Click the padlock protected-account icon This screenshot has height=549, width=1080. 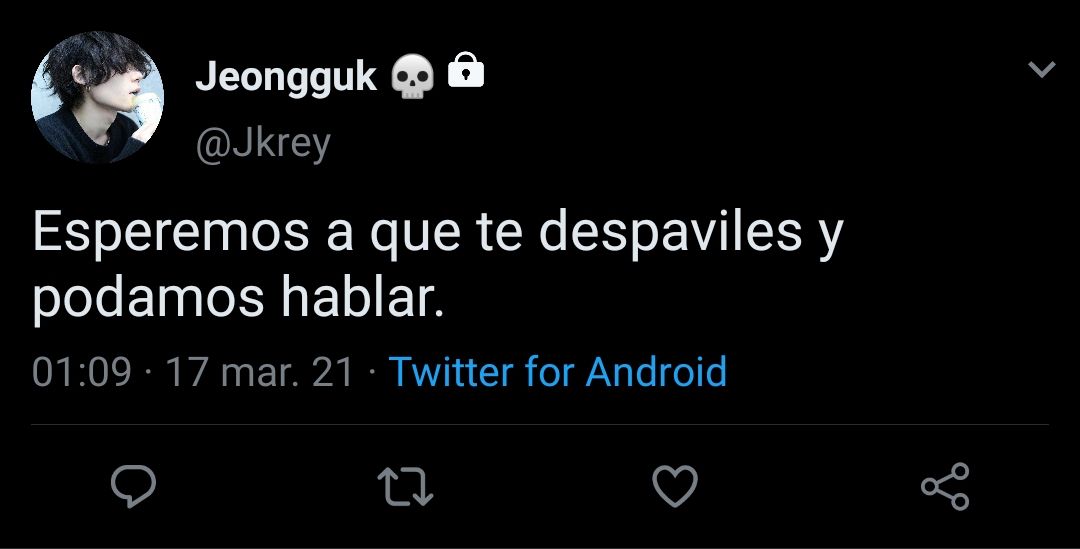point(466,70)
